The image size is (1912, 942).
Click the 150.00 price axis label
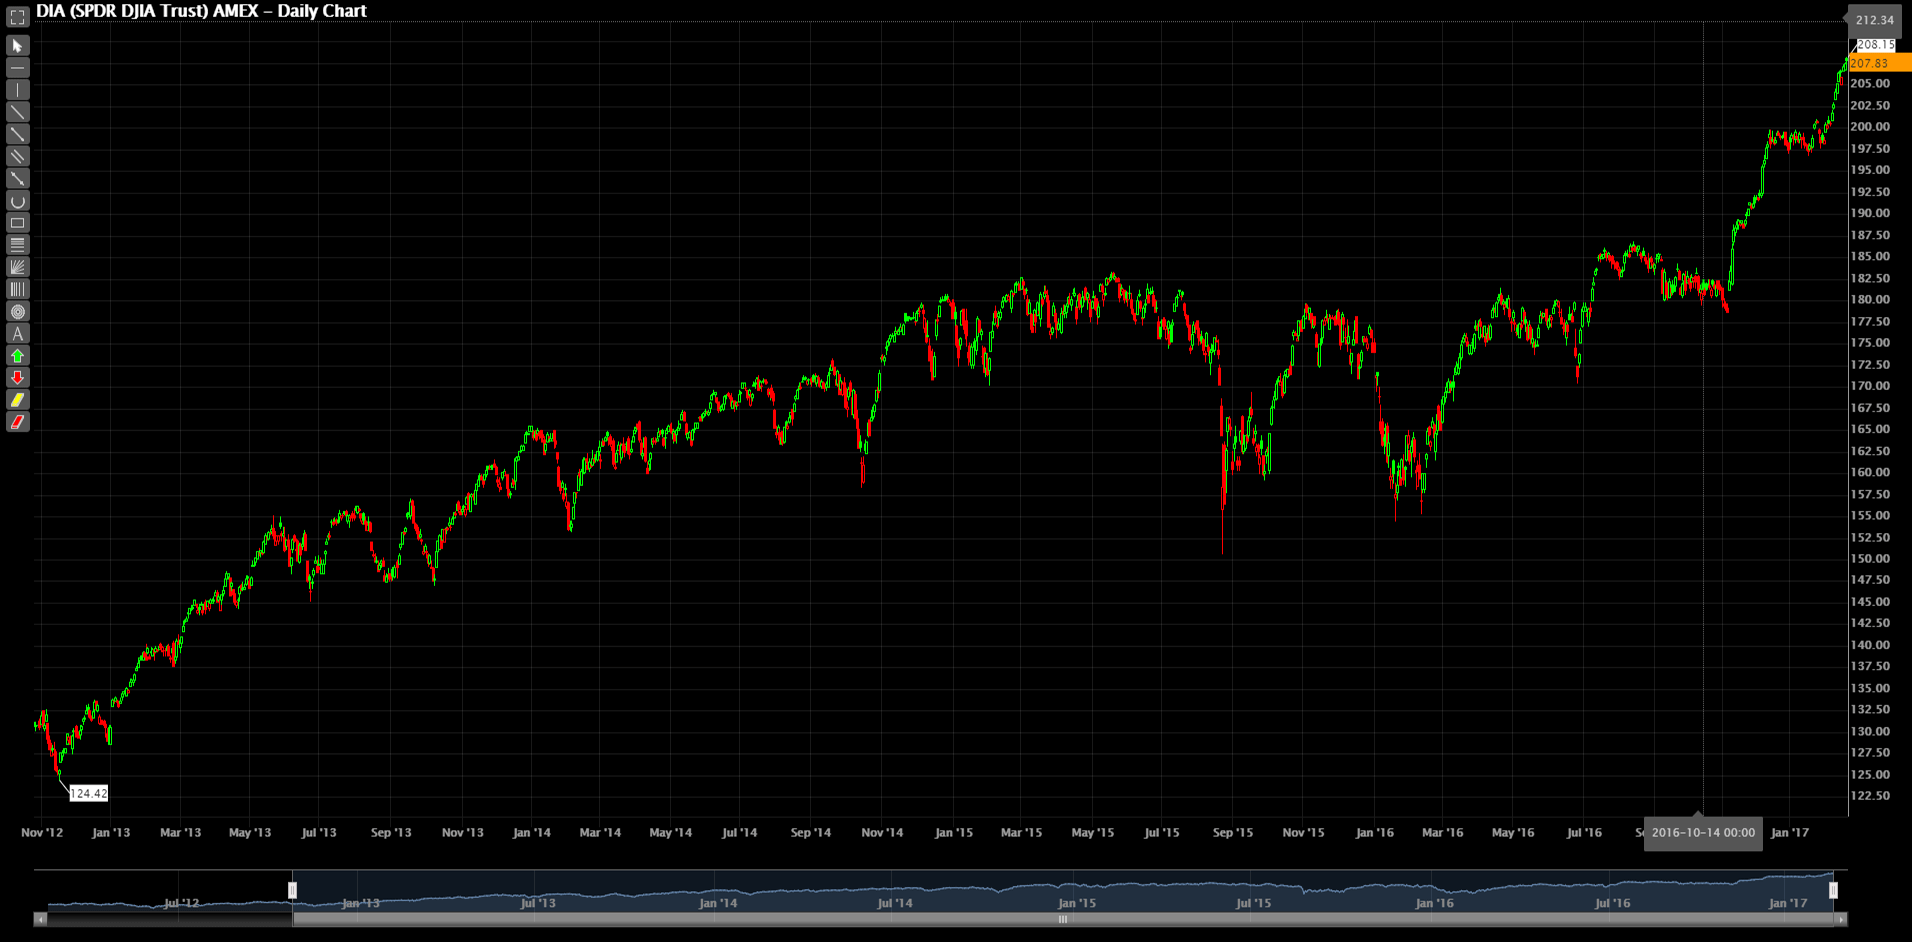point(1869,559)
